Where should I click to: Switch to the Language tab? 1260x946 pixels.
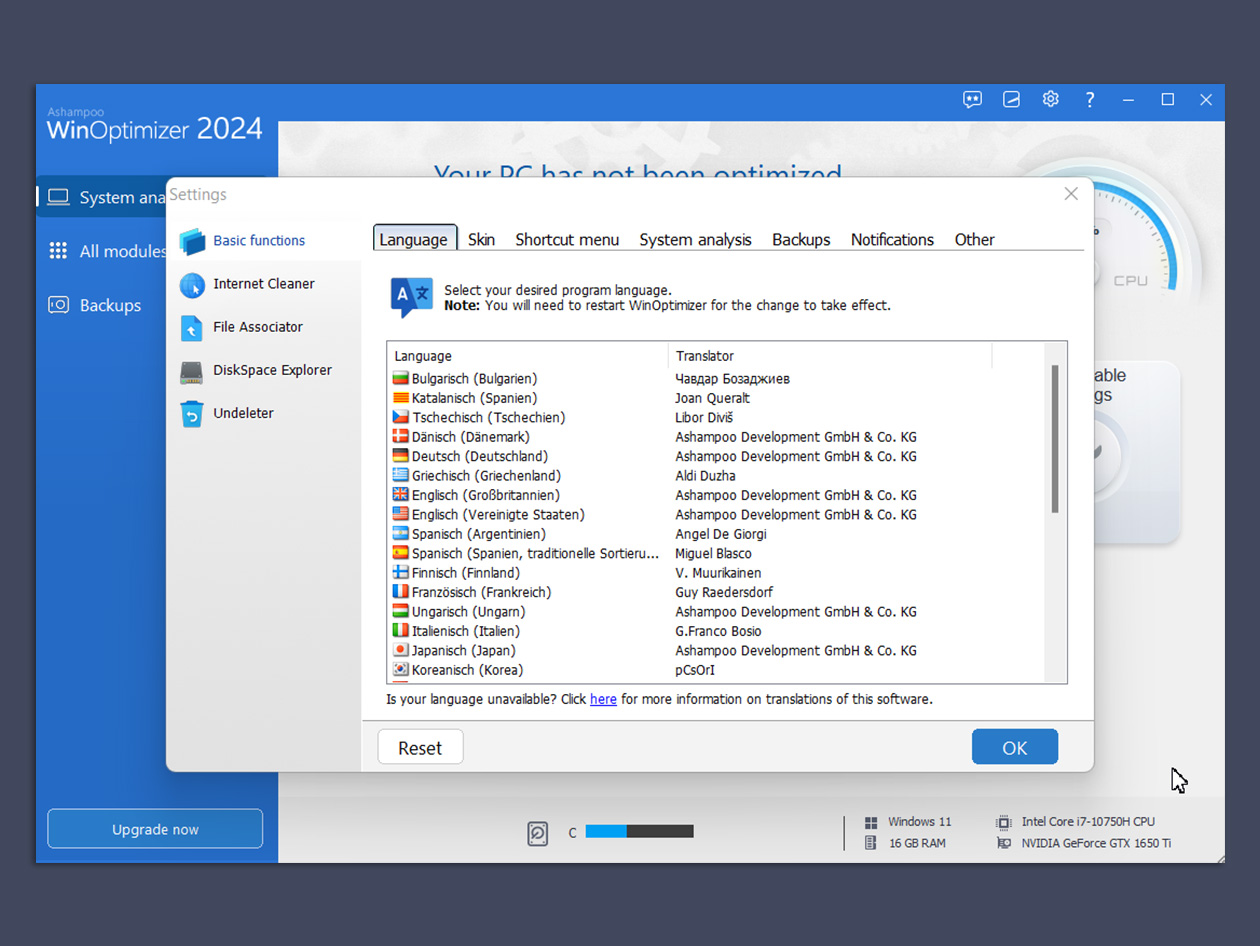414,239
